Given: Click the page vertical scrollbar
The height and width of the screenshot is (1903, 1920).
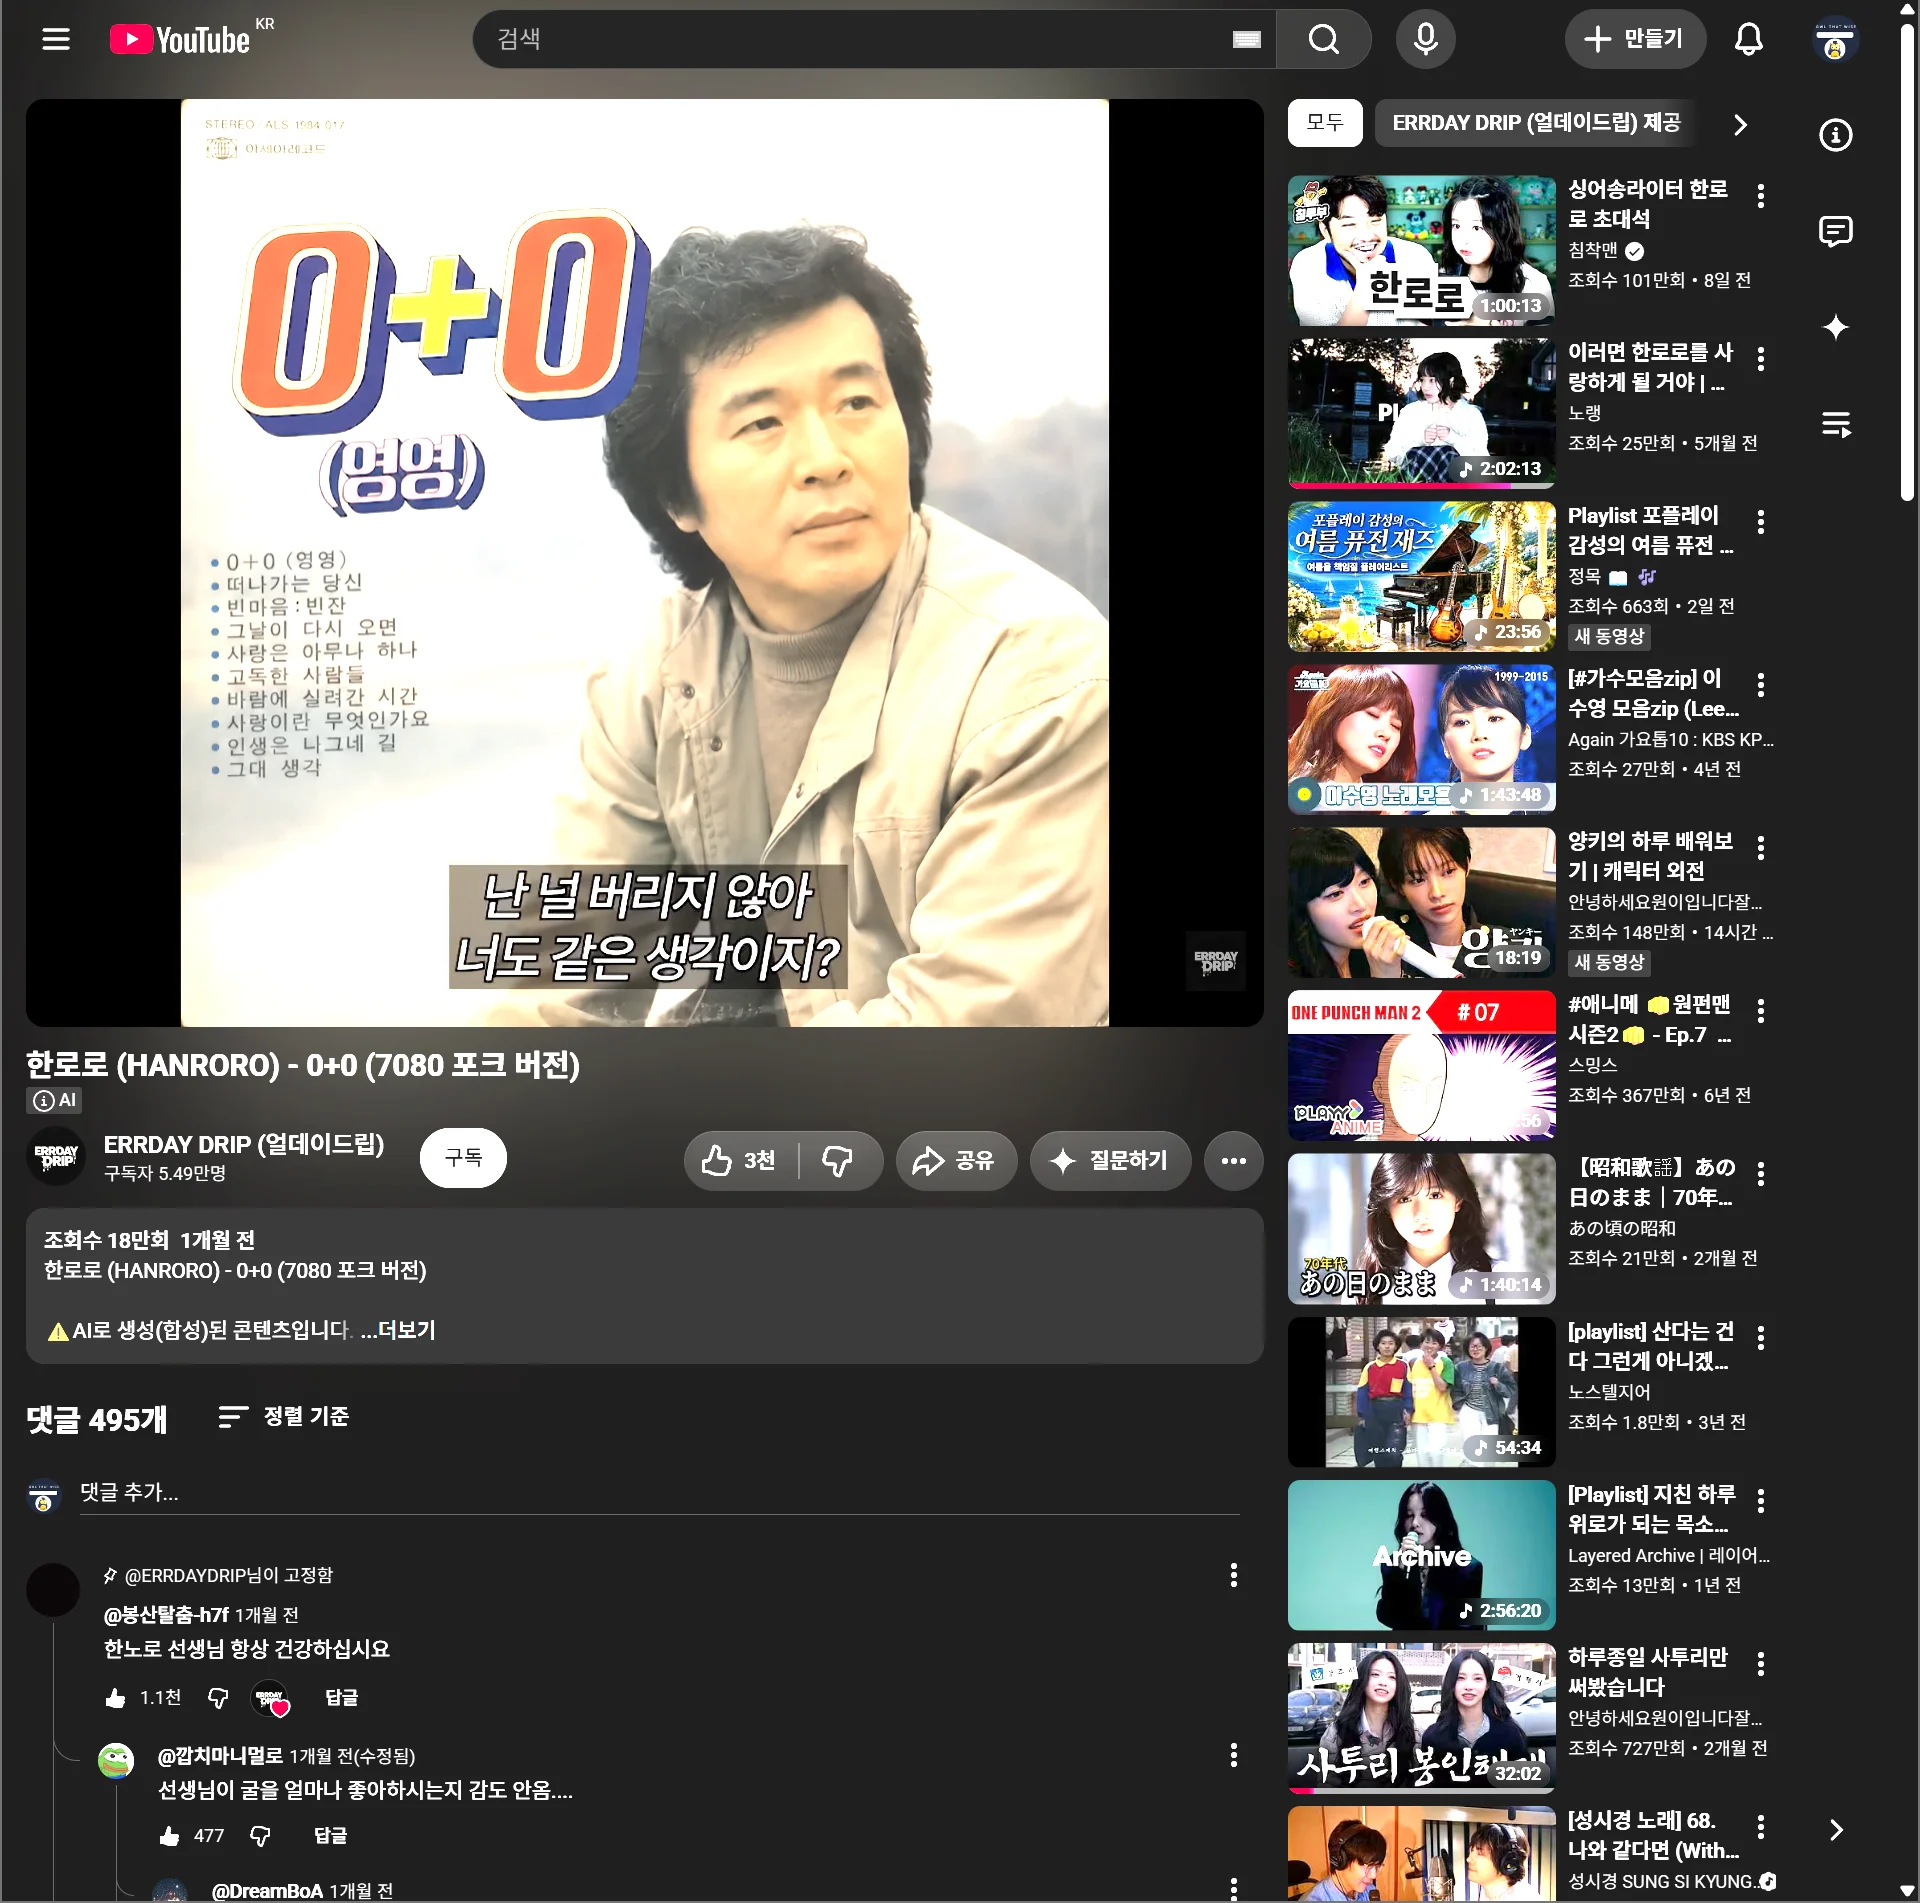Looking at the screenshot, I should pyautogui.click(x=1907, y=260).
